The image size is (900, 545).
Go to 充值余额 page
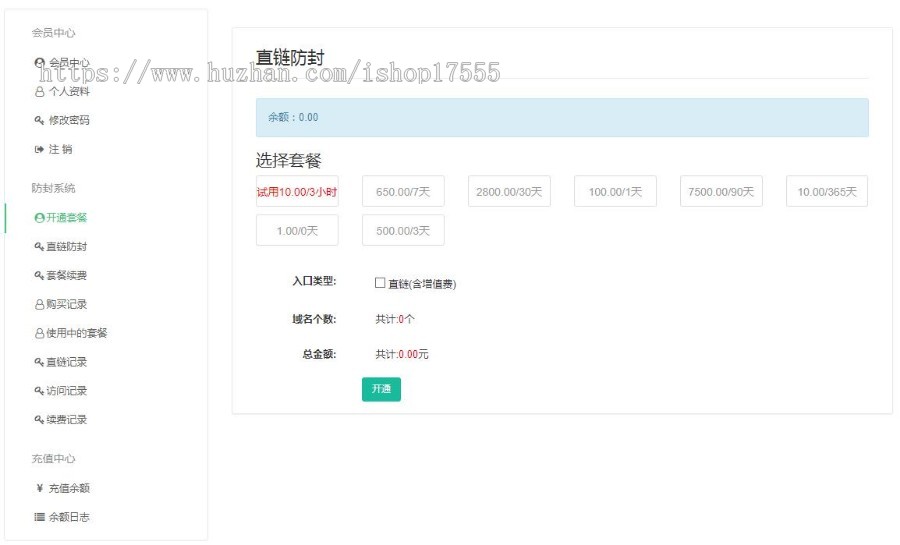[69, 488]
